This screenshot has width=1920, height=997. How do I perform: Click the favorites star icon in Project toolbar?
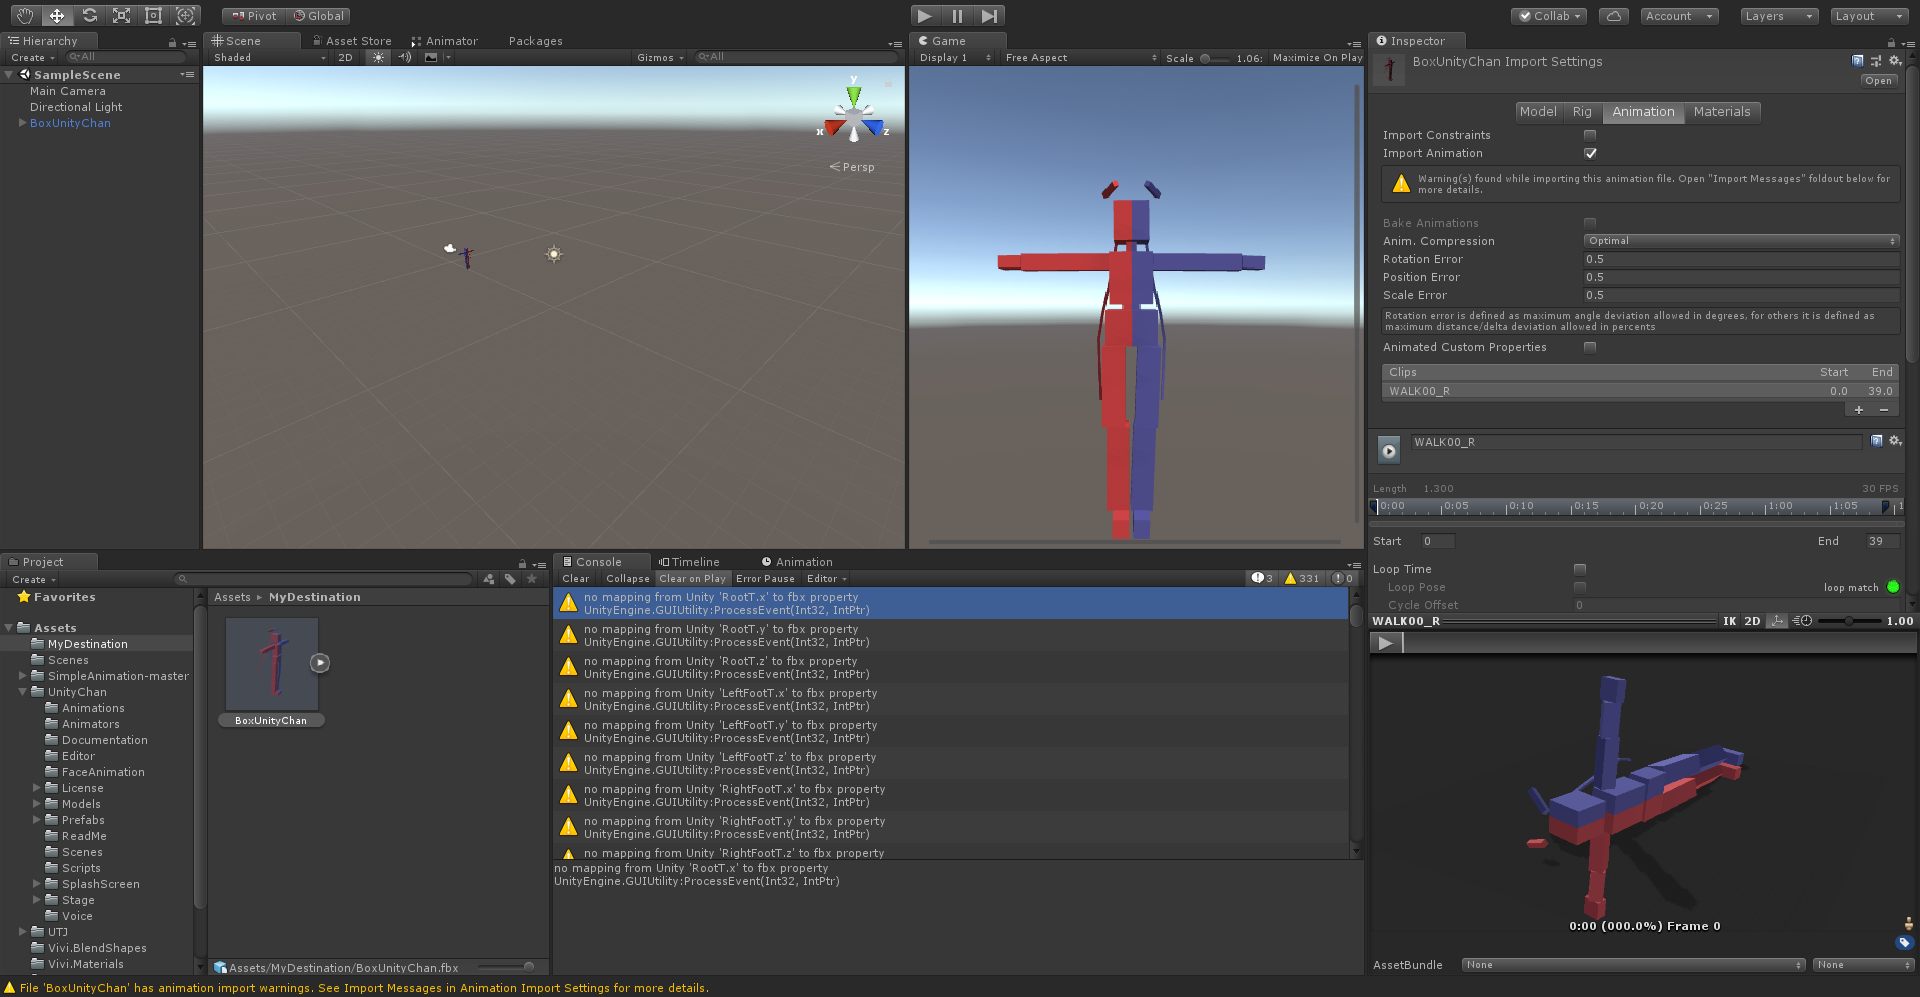[x=532, y=579]
